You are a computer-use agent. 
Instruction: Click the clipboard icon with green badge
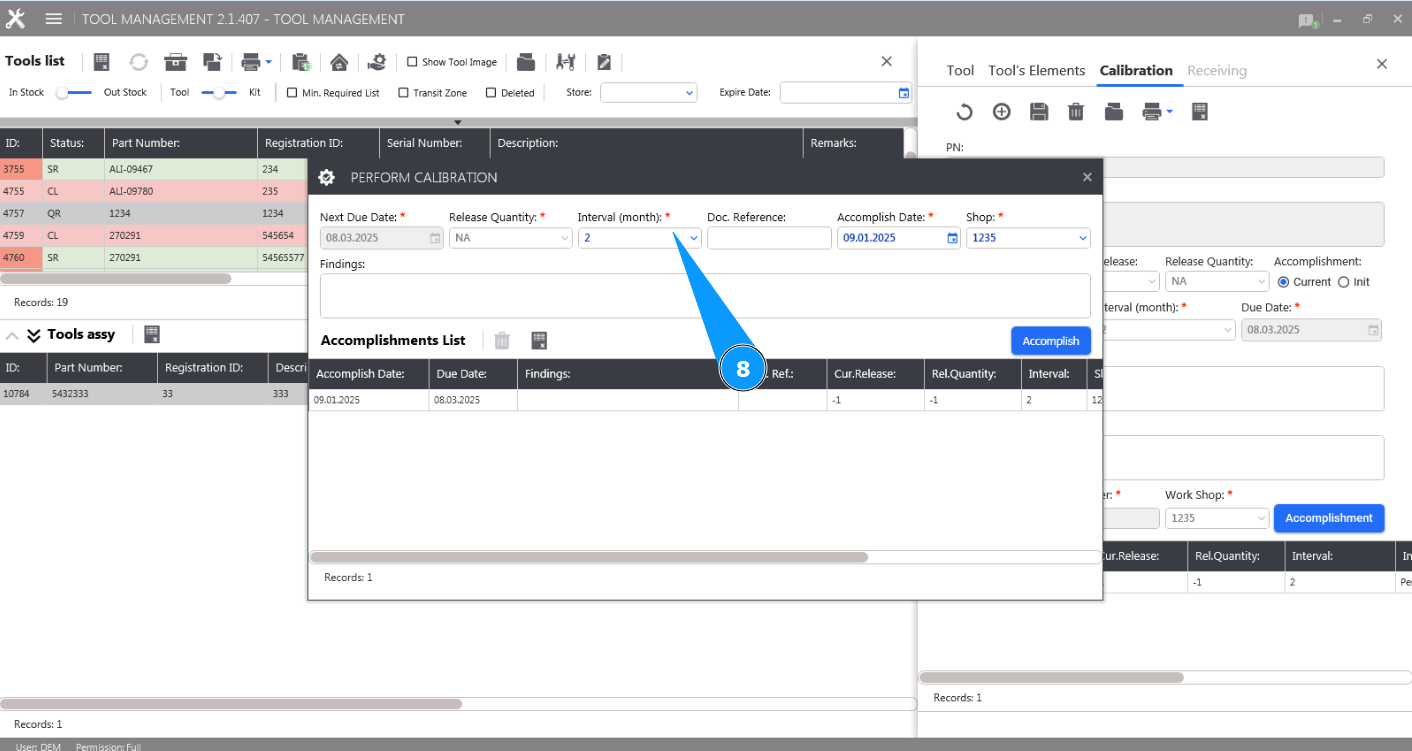pos(301,62)
